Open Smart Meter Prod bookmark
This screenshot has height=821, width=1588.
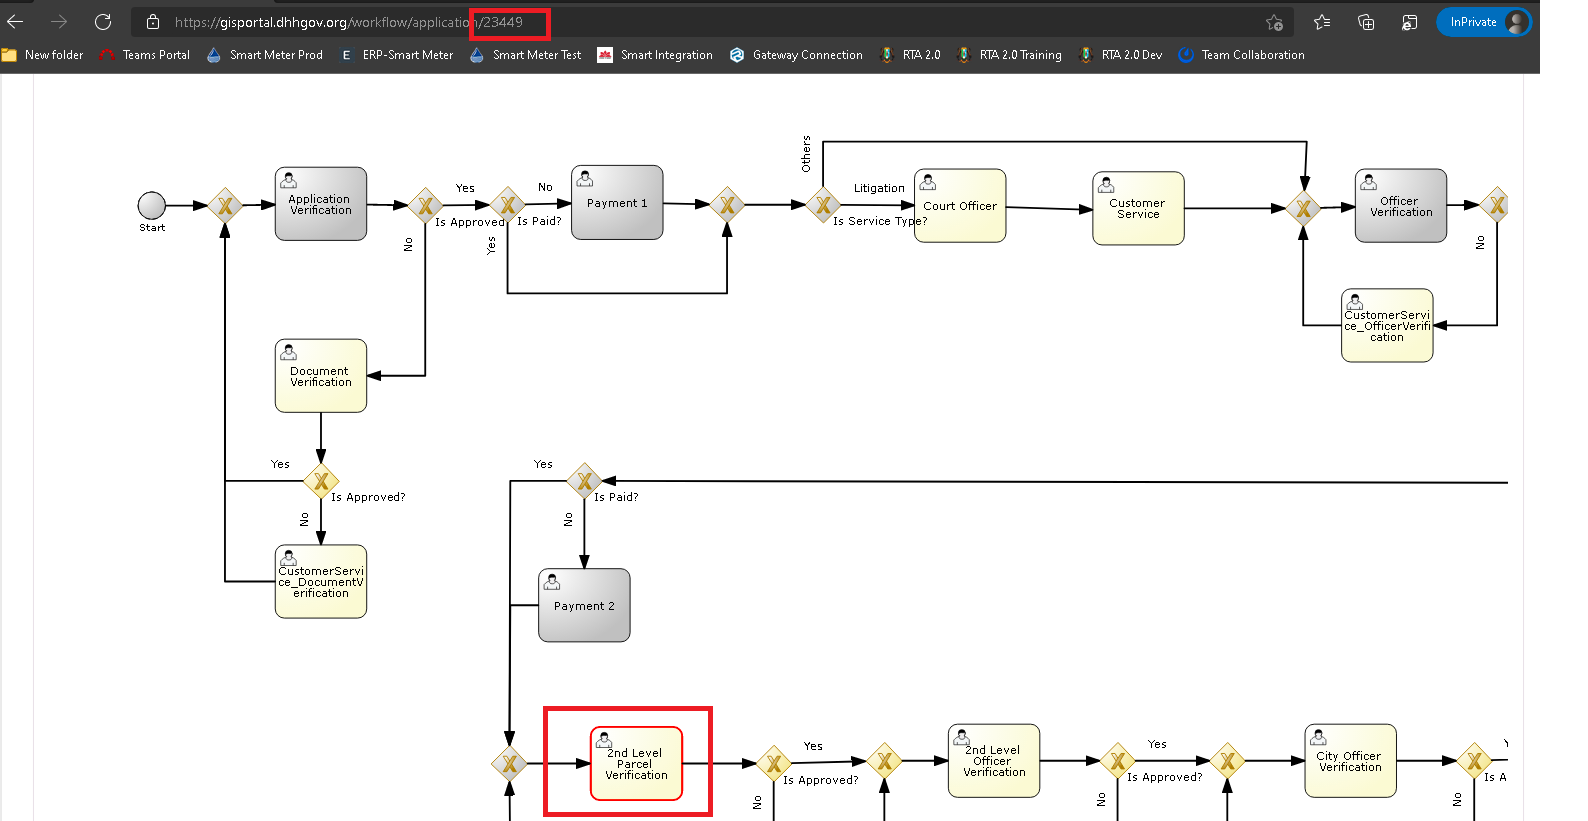(265, 55)
